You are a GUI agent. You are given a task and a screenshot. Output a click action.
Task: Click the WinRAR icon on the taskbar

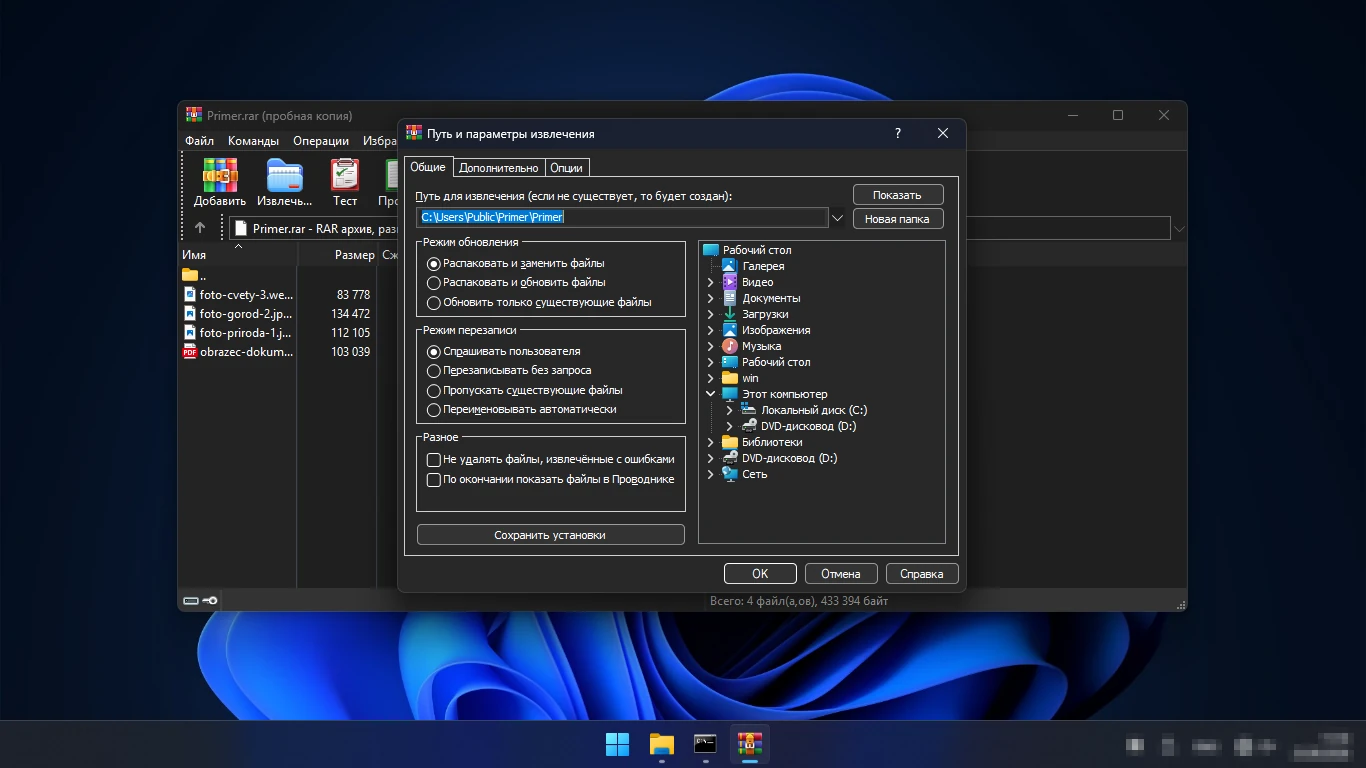tap(750, 744)
